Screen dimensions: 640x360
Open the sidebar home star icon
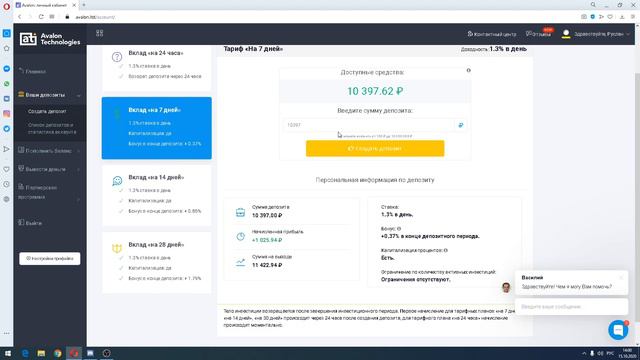pyautogui.click(x=7, y=48)
